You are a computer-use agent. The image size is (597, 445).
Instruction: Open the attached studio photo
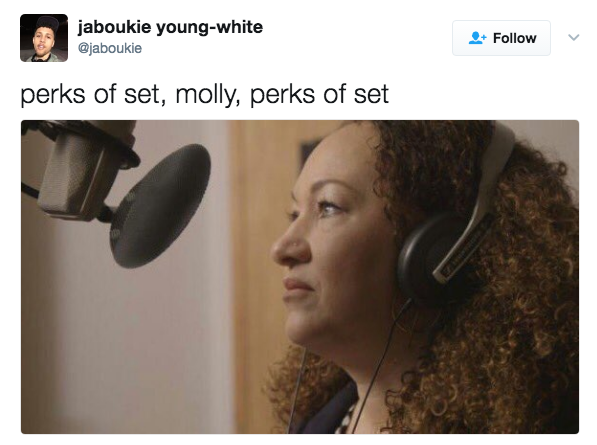pos(300,277)
